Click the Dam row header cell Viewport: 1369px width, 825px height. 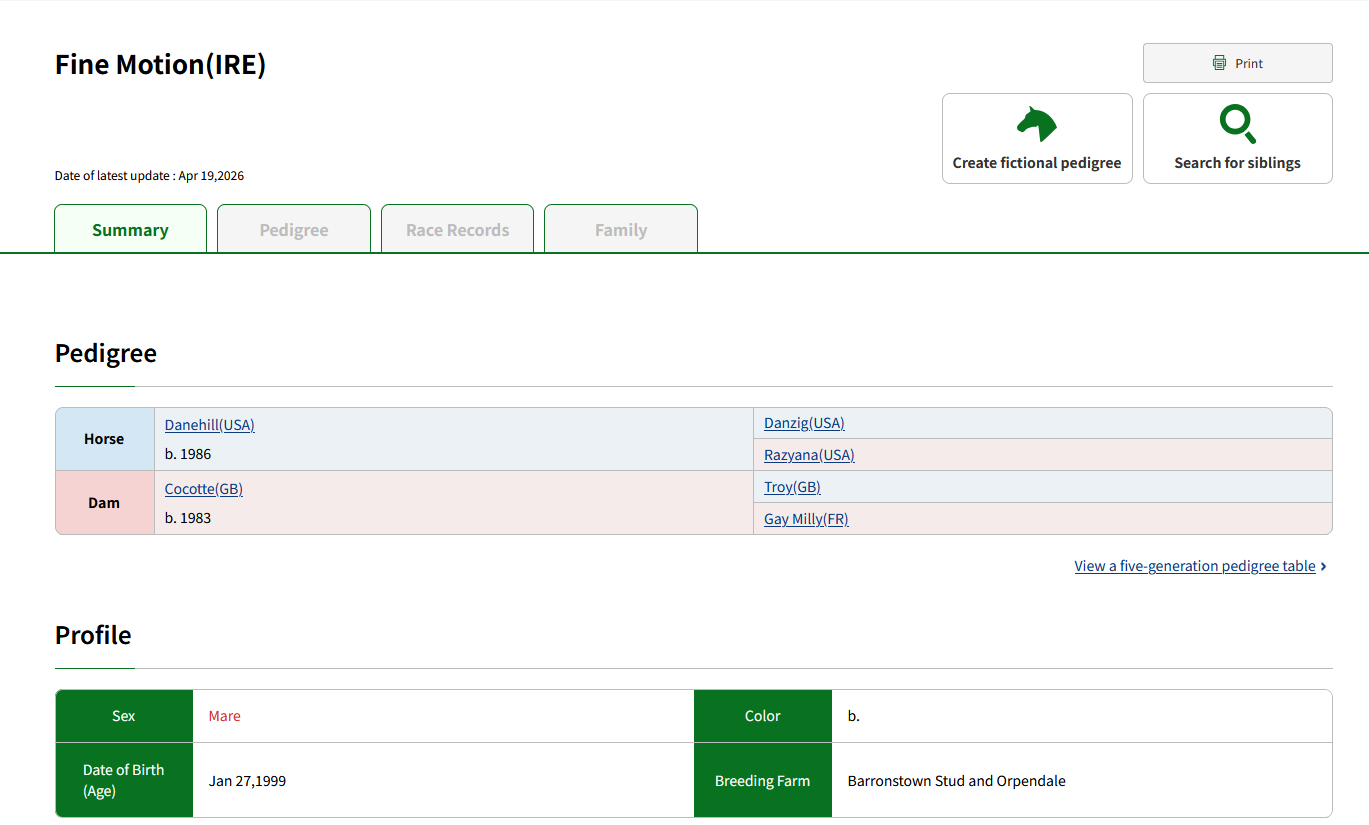coord(105,503)
